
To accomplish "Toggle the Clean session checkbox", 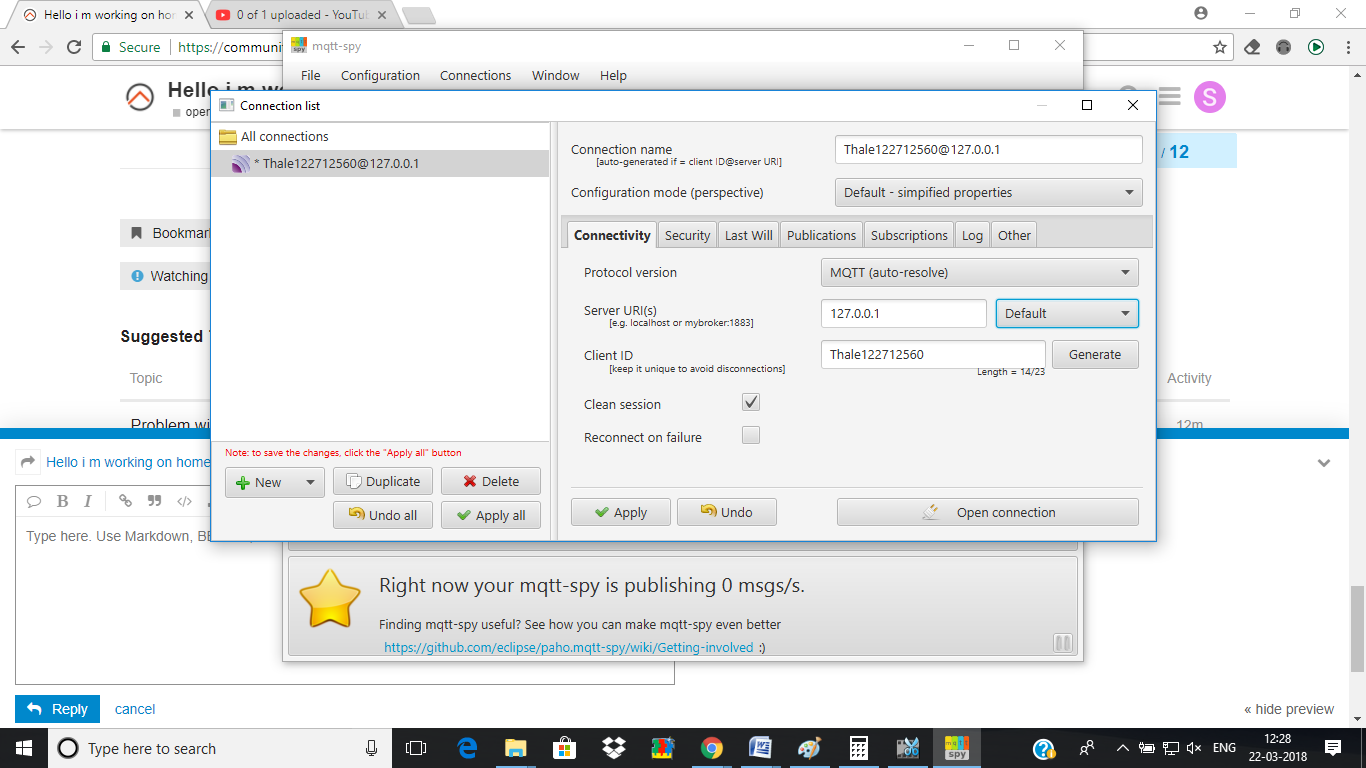I will [751, 402].
